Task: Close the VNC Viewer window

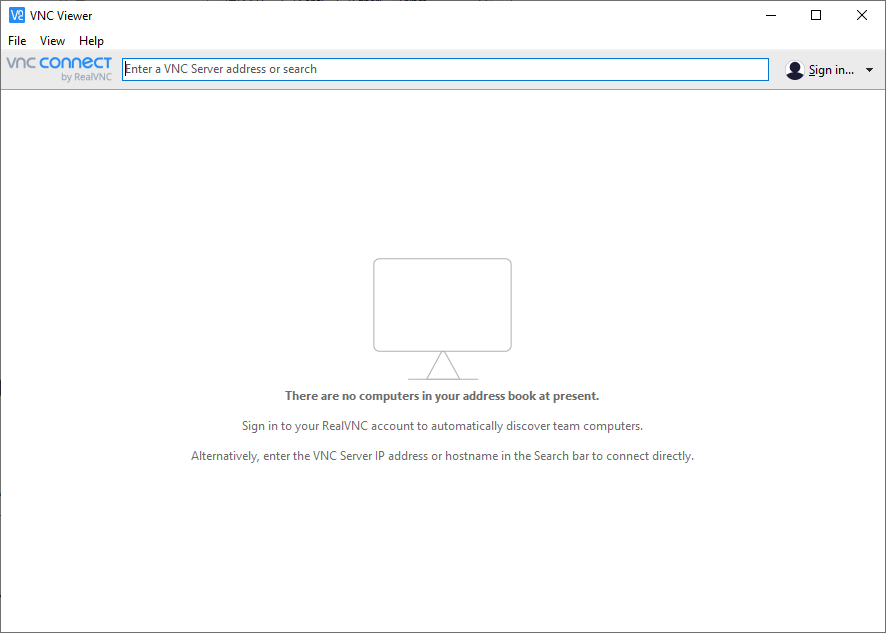Action: pyautogui.click(x=862, y=15)
